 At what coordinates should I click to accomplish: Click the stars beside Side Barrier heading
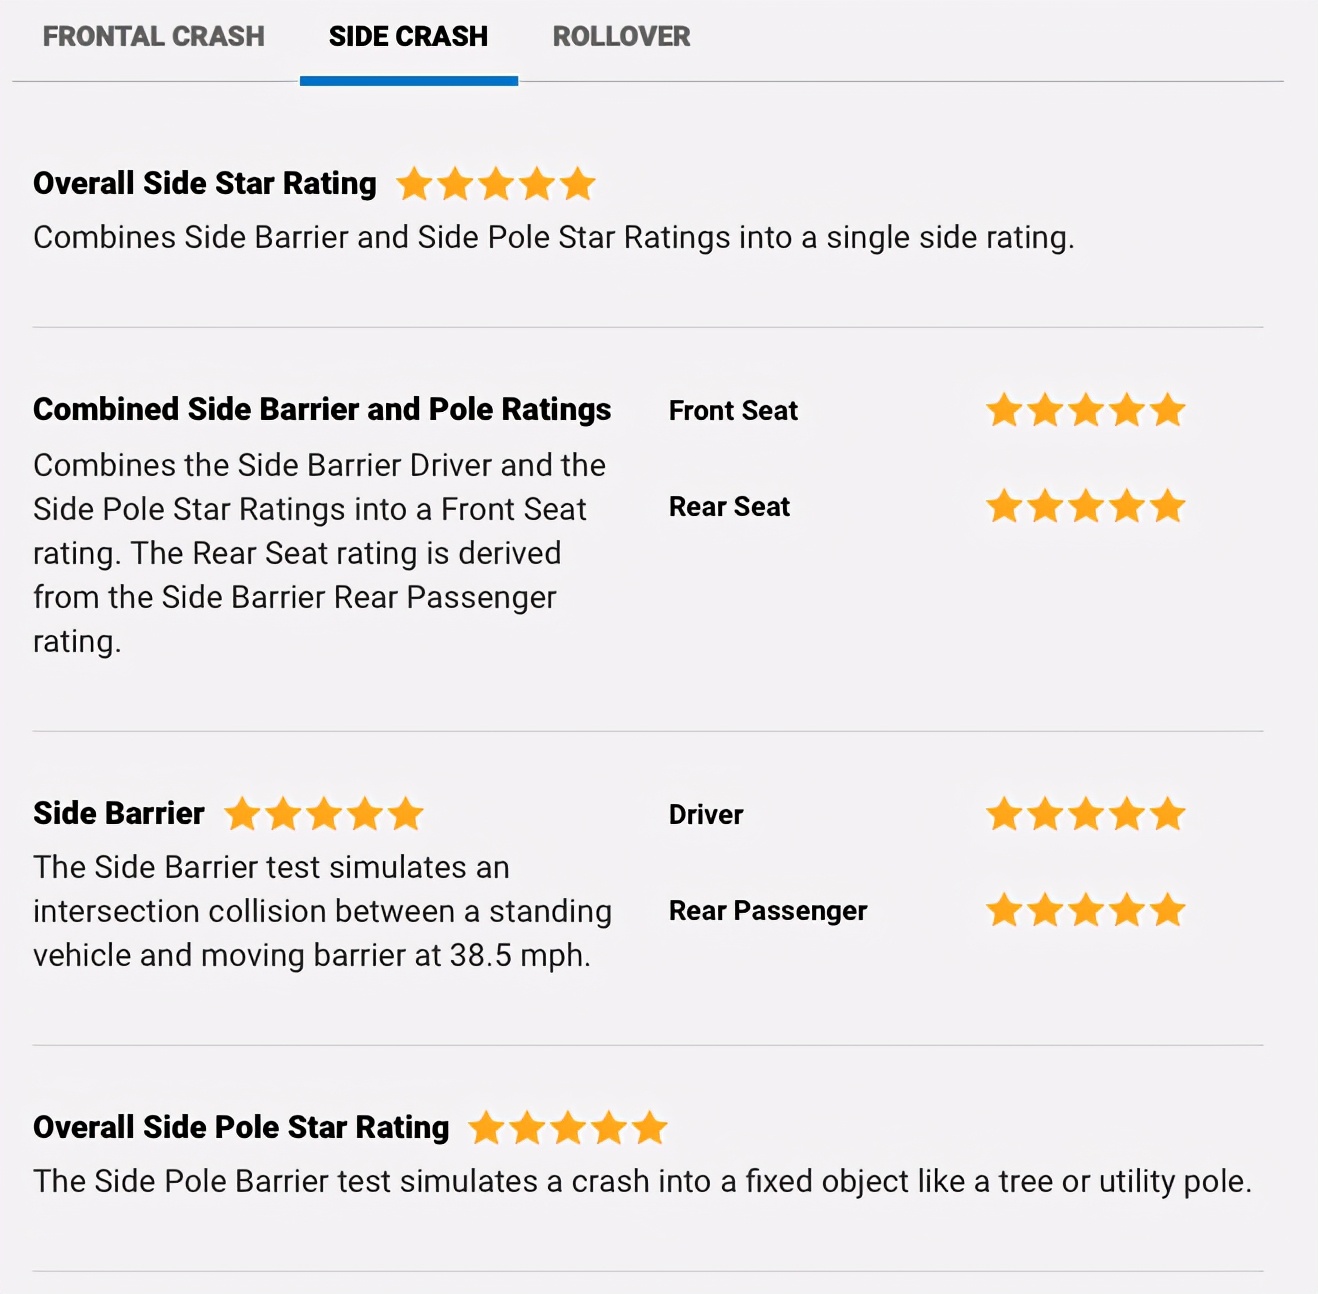coord(324,814)
